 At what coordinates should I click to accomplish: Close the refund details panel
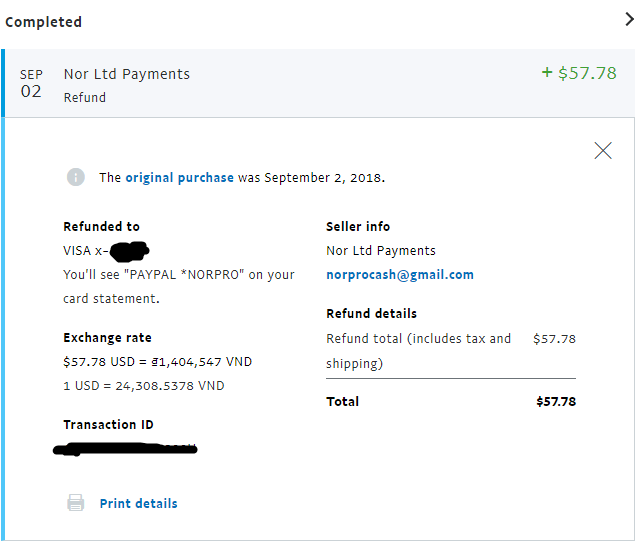[x=602, y=151]
